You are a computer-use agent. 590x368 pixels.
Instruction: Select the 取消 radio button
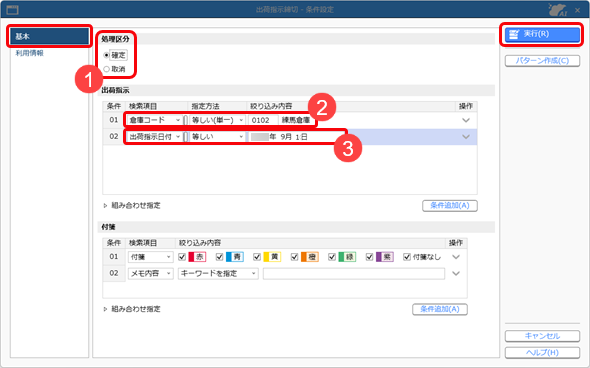tap(106, 69)
